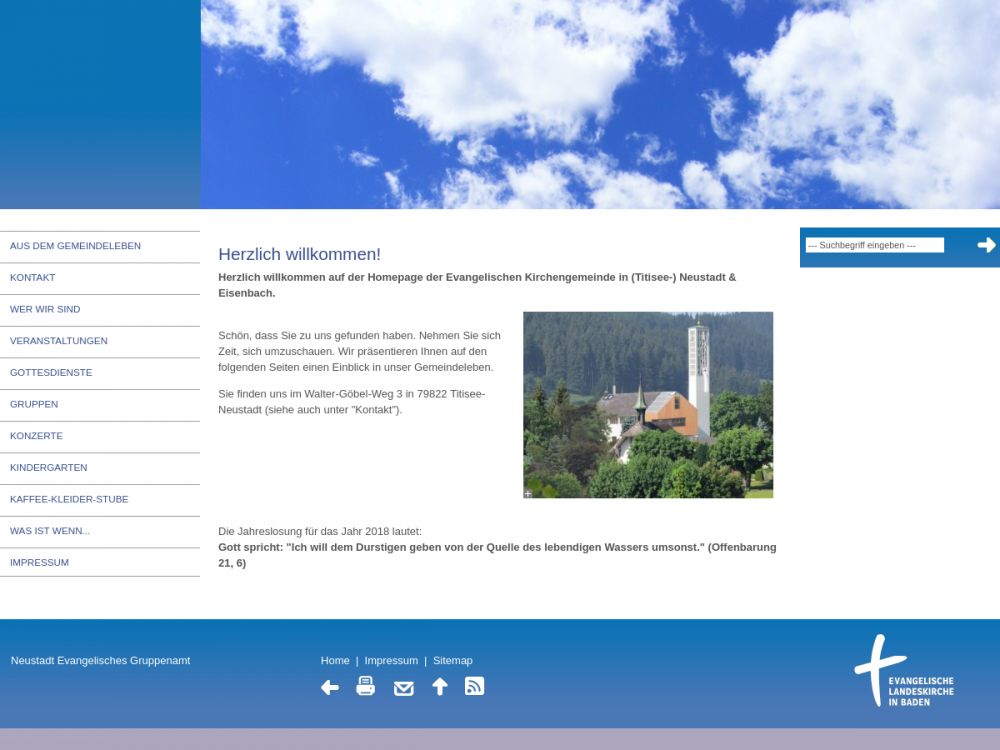Click the scroll-to-top arrow icon
The image size is (1000, 750).
440,686
